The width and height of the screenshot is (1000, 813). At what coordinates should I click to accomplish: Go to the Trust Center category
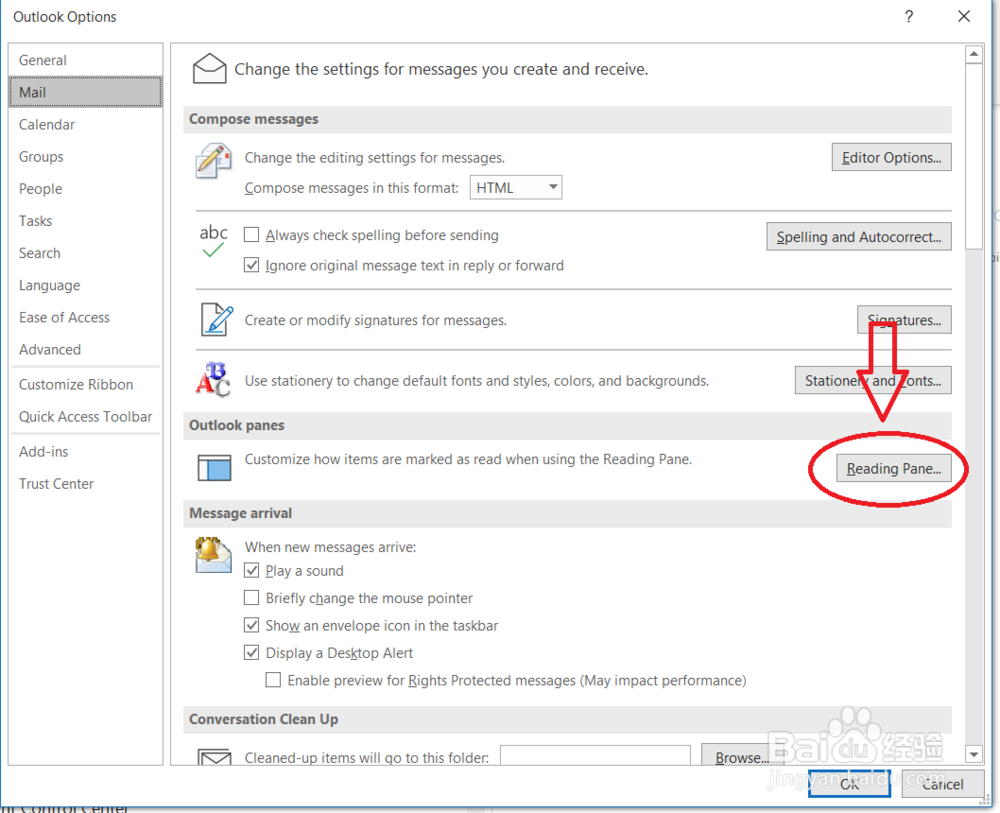(x=85, y=483)
